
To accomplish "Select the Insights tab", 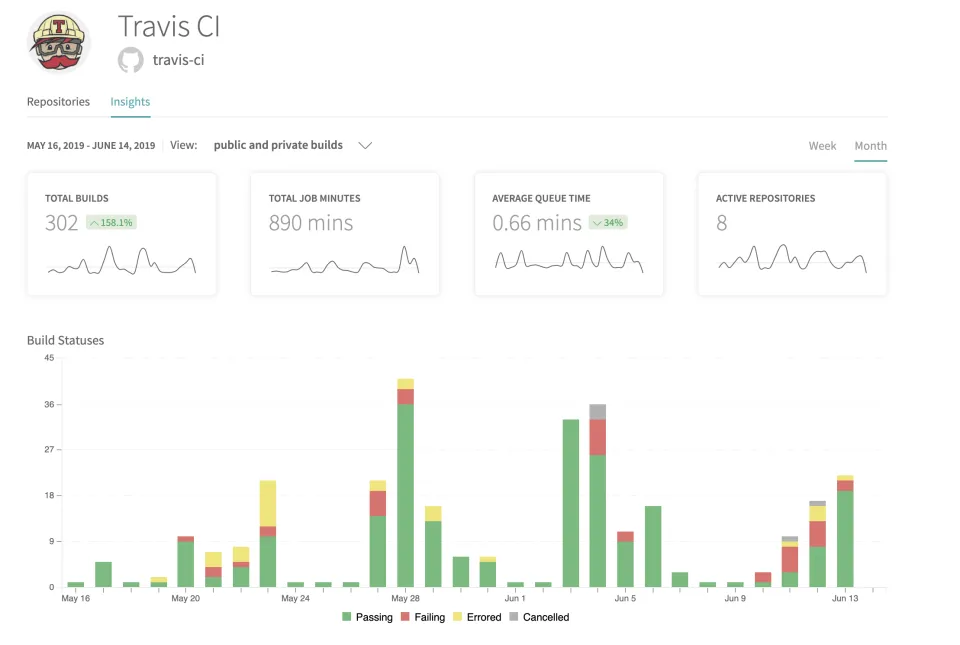I will (x=130, y=102).
